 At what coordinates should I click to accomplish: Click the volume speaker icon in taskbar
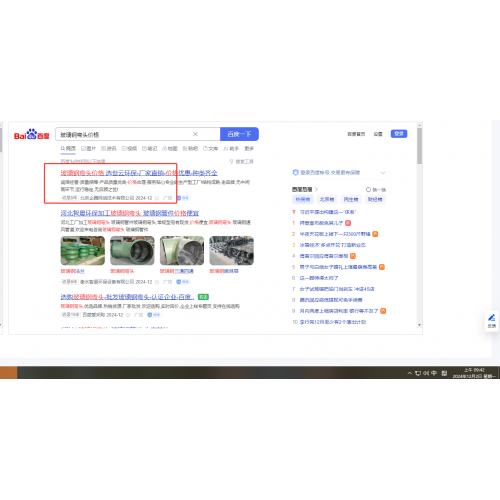pyautogui.click(x=426, y=373)
